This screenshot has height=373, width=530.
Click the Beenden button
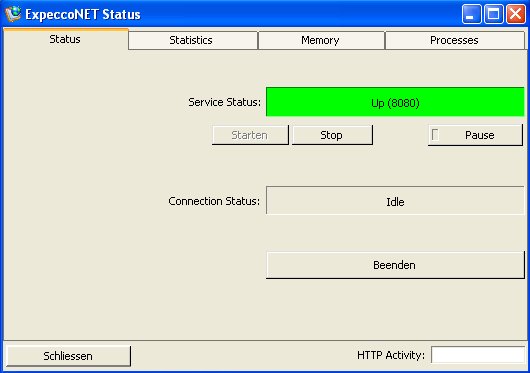[x=395, y=265]
